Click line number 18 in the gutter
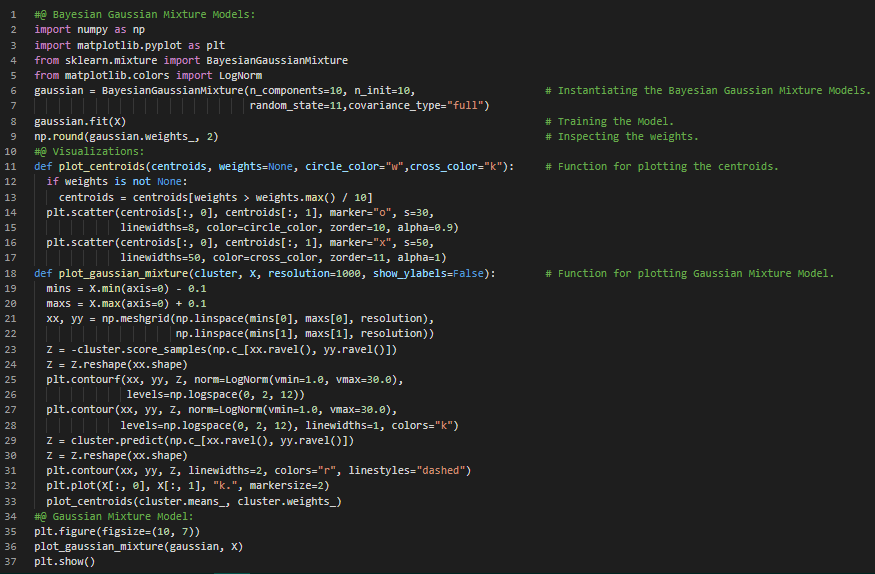The height and width of the screenshot is (574, 875). coord(11,273)
